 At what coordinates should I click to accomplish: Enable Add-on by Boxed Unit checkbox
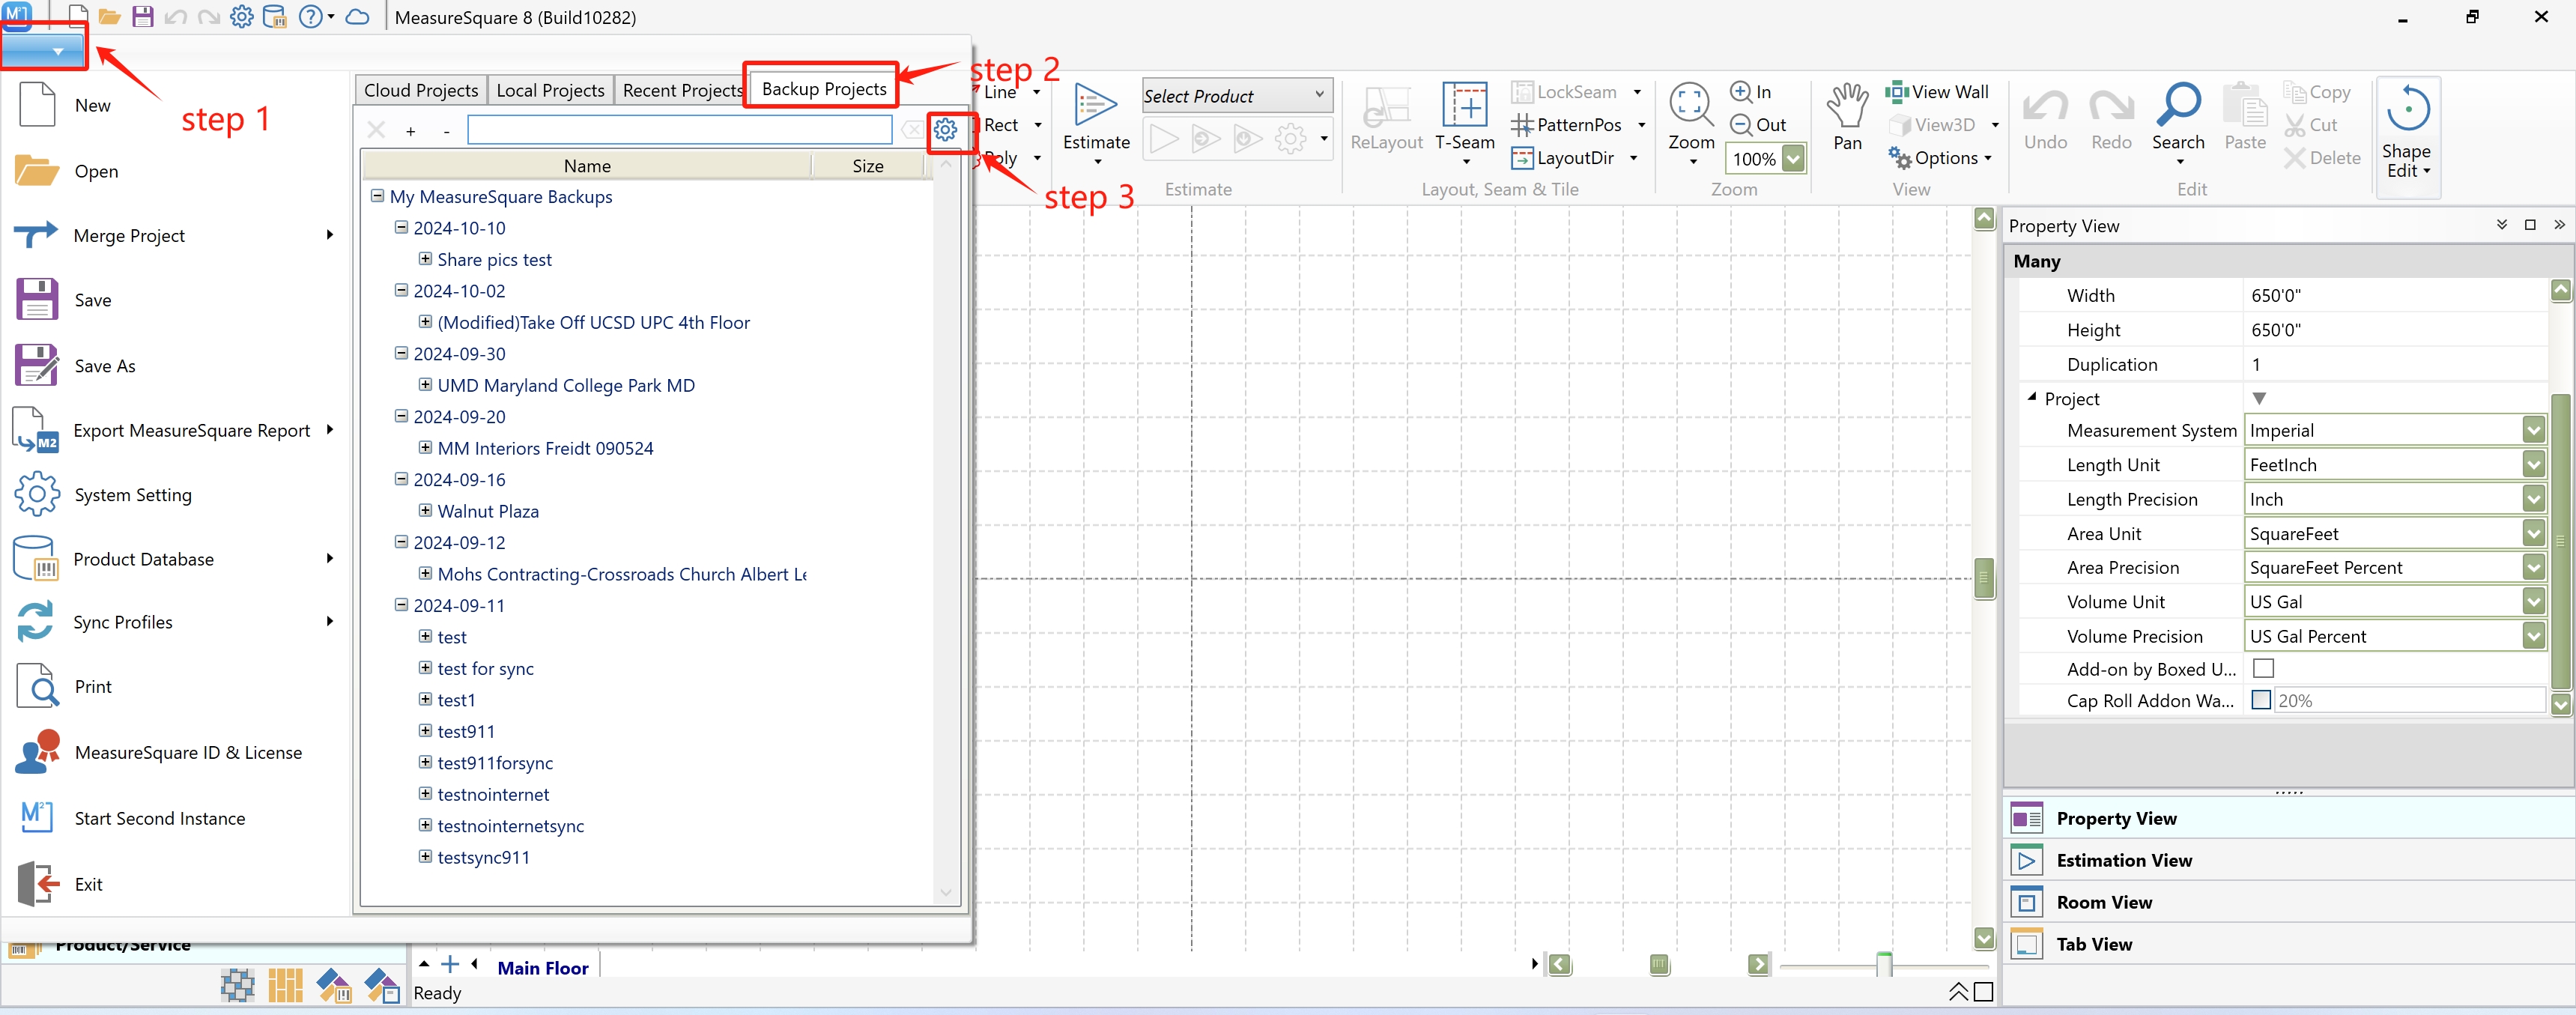2263,669
